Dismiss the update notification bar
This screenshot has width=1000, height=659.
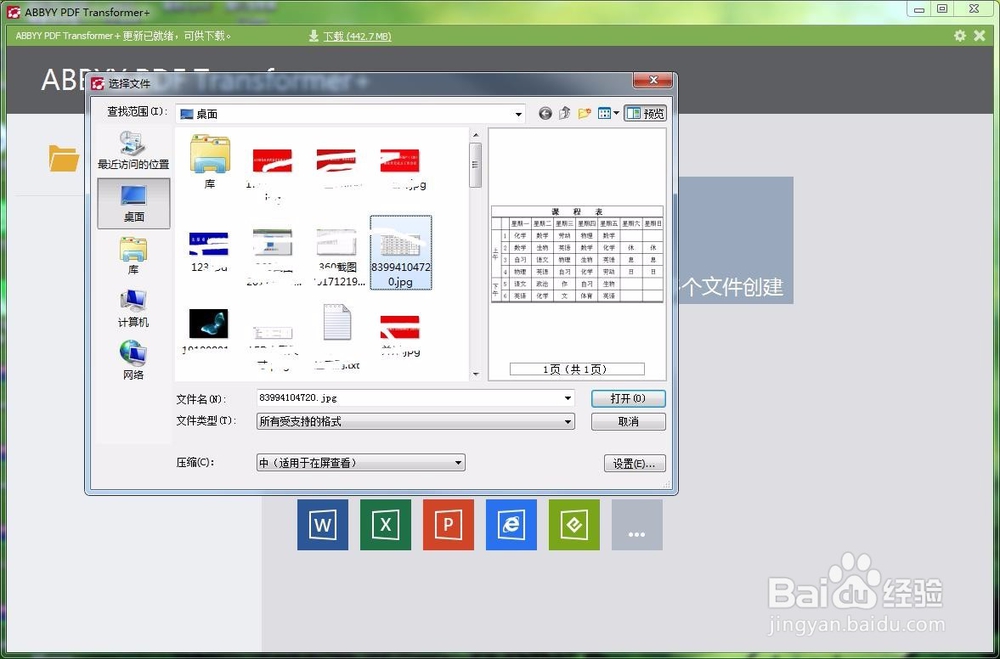pos(980,36)
